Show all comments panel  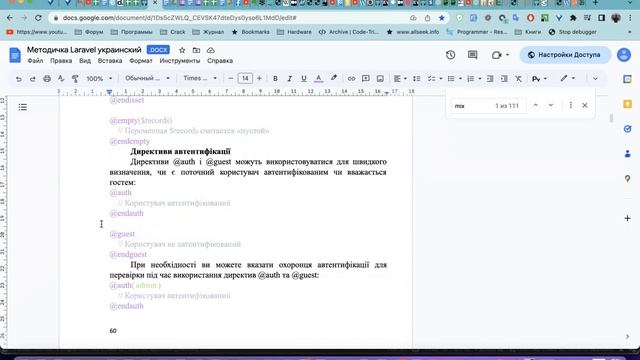click(x=473, y=55)
